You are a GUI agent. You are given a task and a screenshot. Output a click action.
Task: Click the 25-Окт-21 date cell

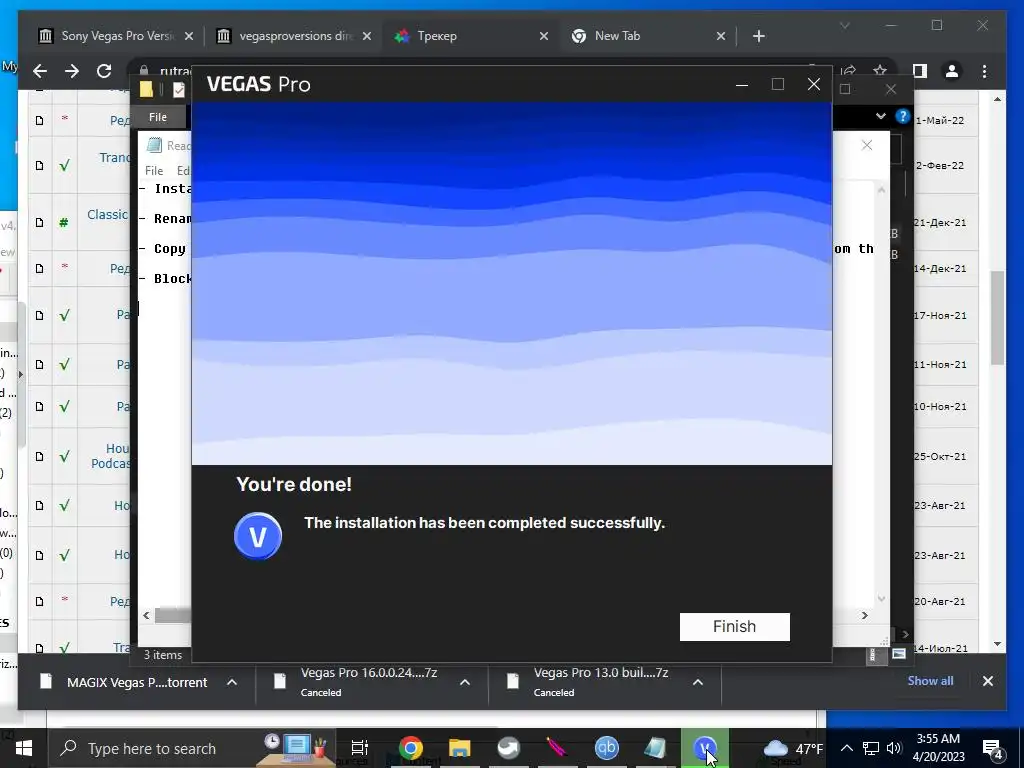pos(940,456)
